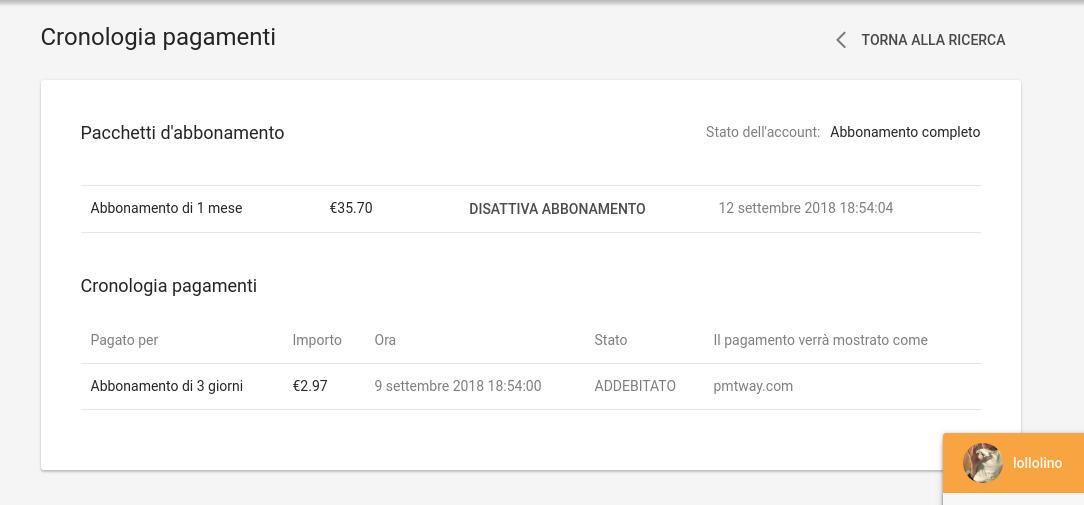
Task: Click the lollolino profile avatar
Action: (982, 463)
